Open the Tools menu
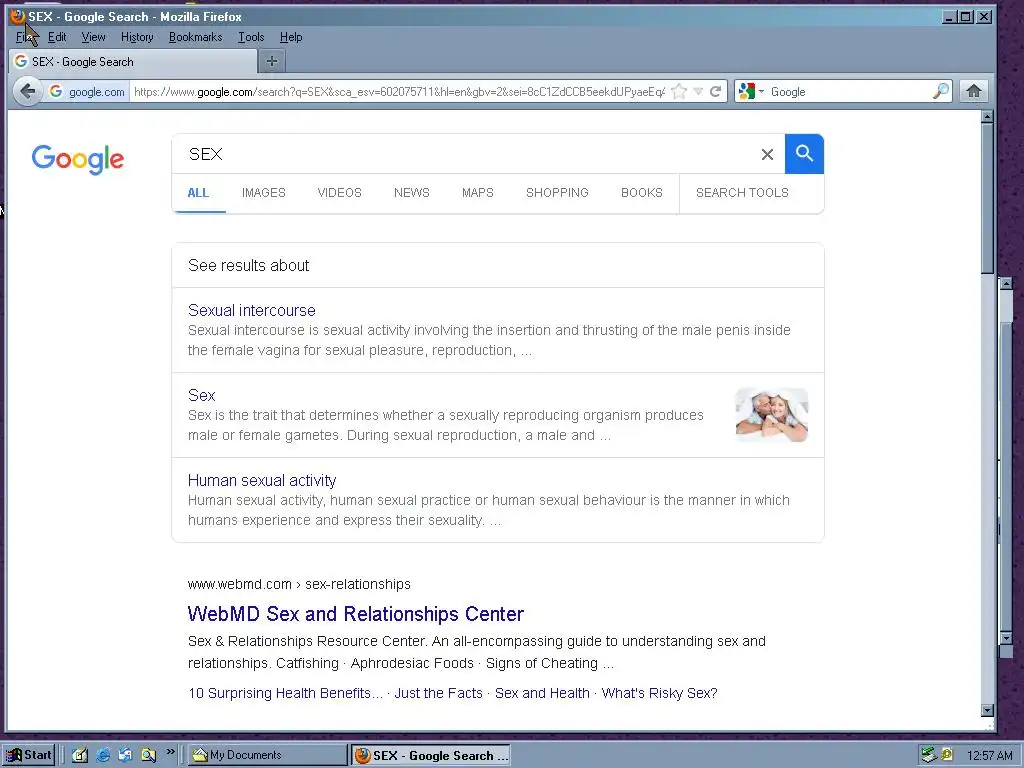The width and height of the screenshot is (1024, 768). pyautogui.click(x=251, y=37)
